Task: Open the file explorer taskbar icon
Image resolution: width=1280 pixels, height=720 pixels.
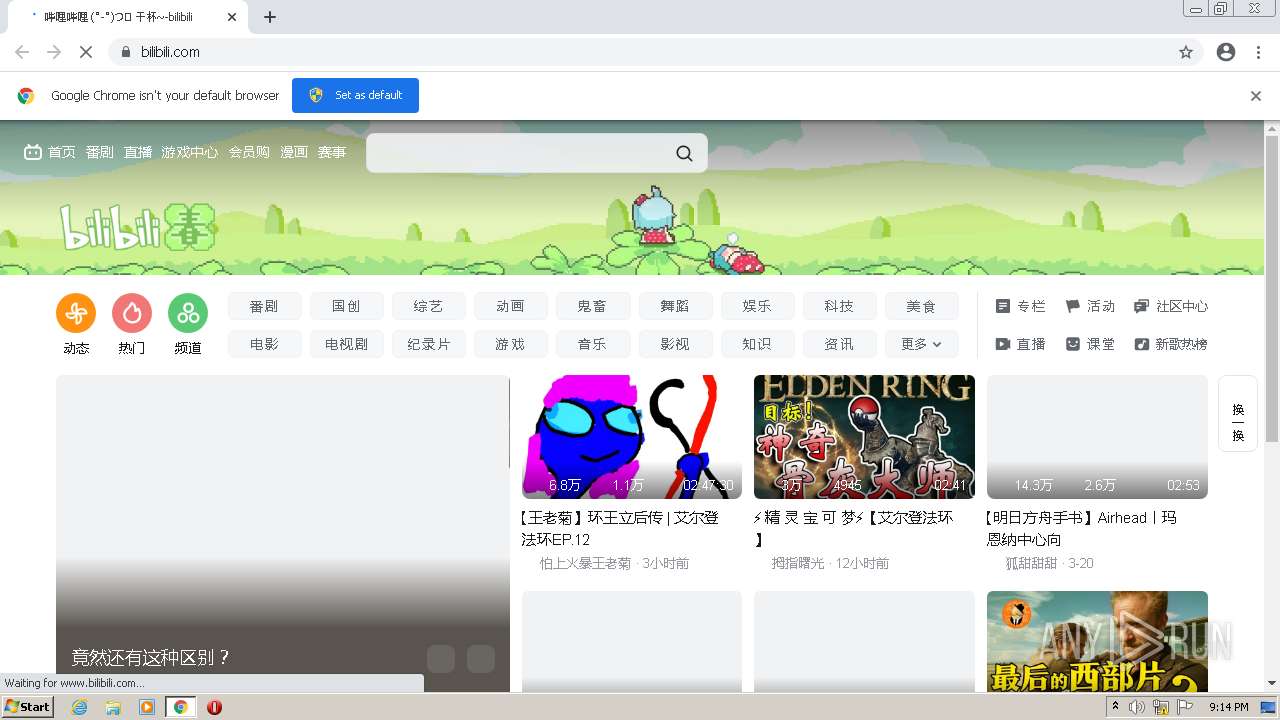Action: pos(113,707)
